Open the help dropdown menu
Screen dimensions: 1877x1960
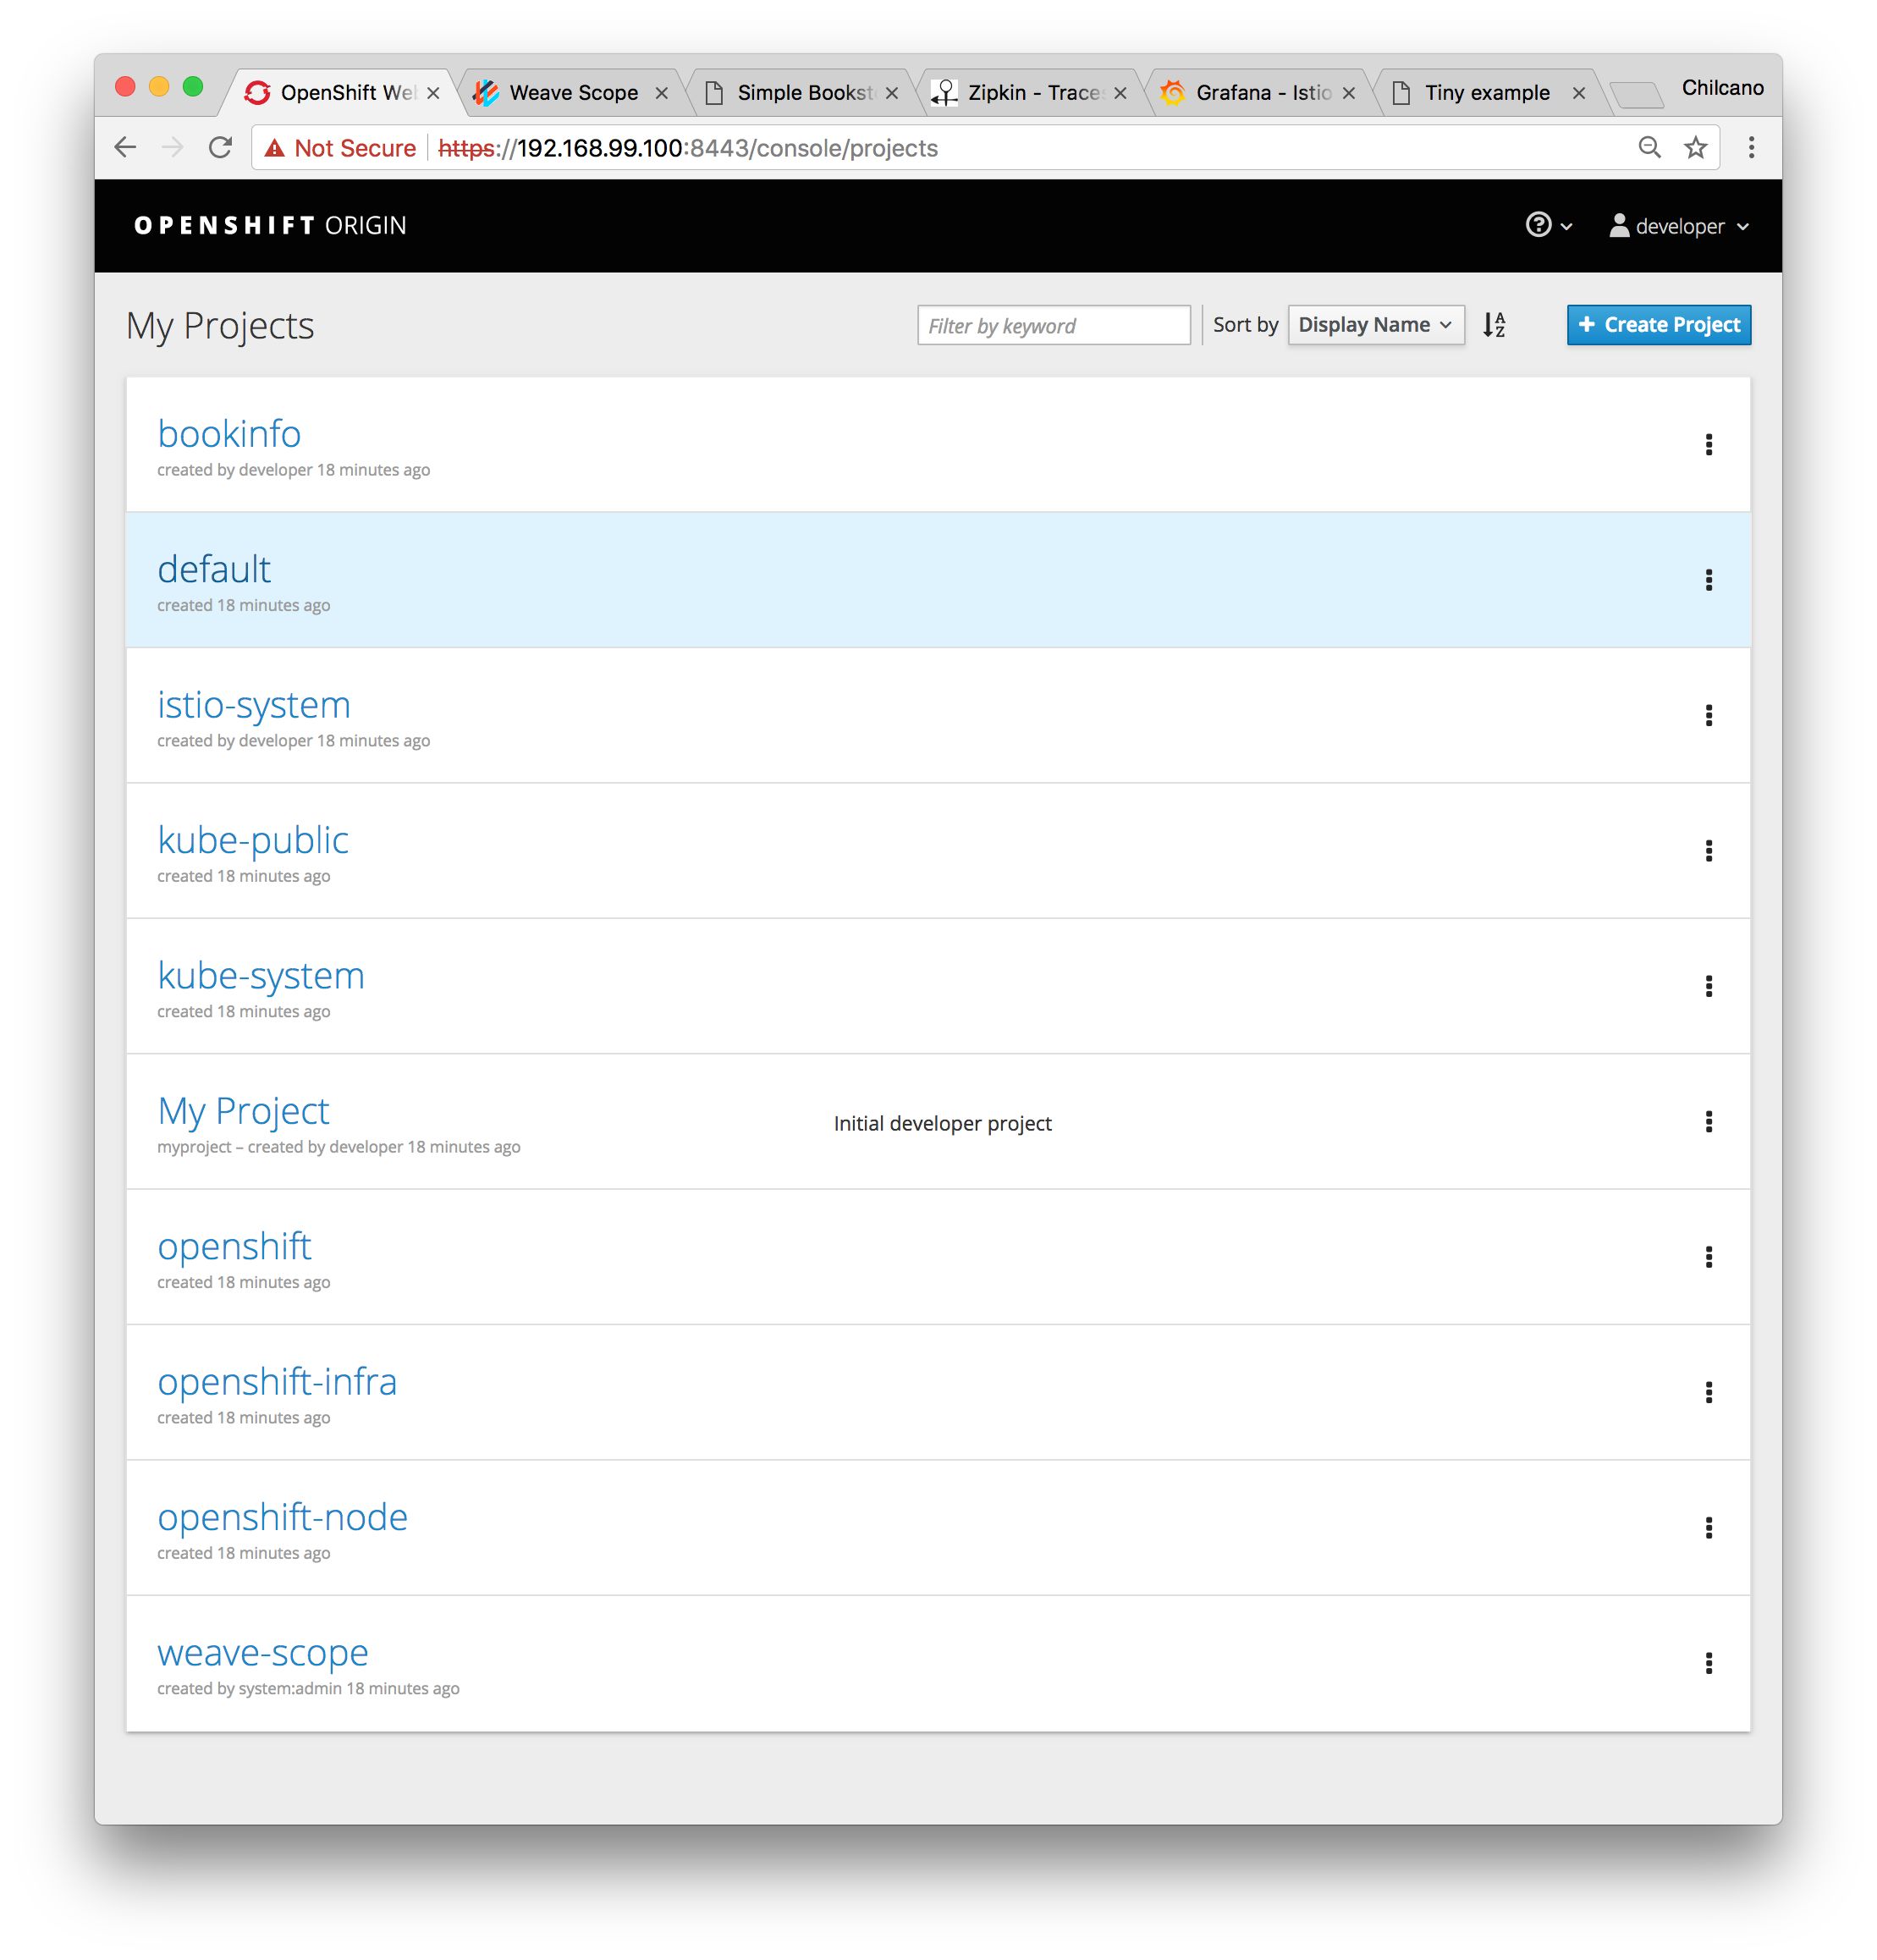click(x=1548, y=225)
